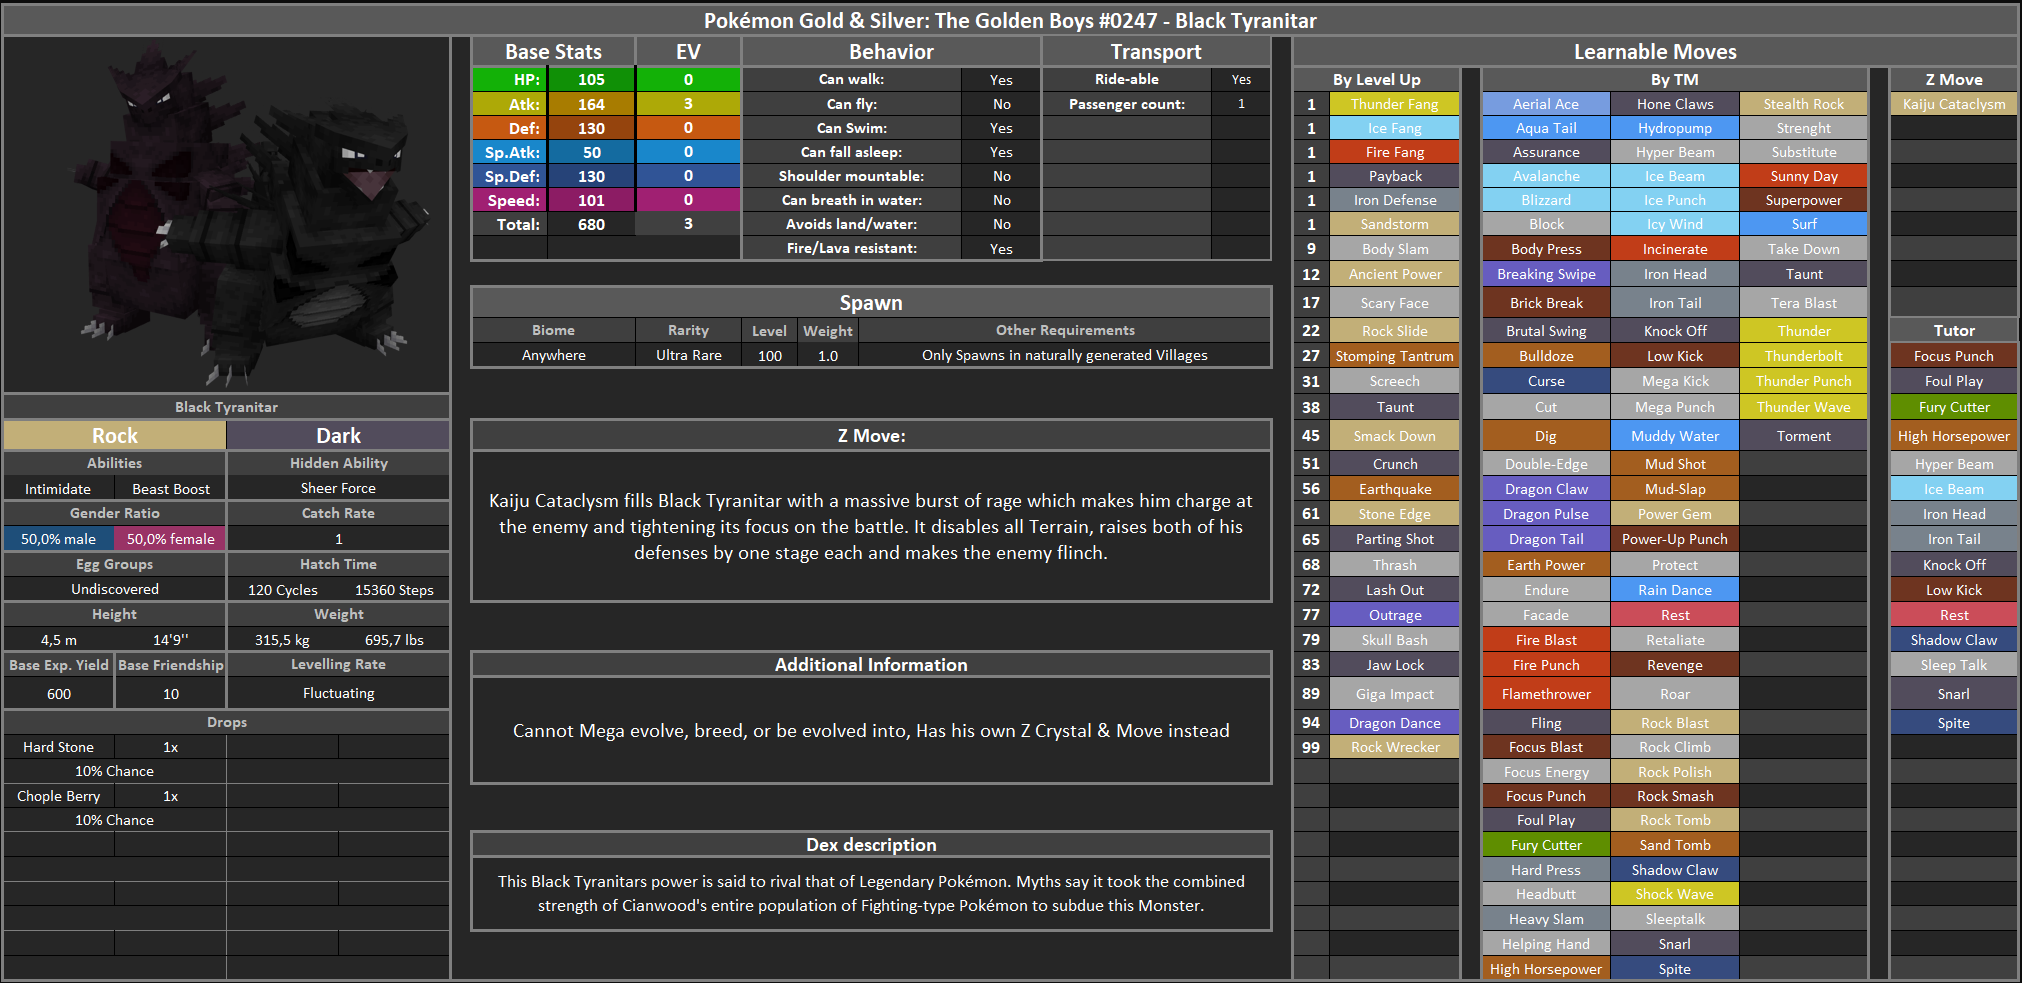The image size is (2022, 983).
Task: Click the Kaiju Cataclysm Z move cell
Action: click(1953, 104)
